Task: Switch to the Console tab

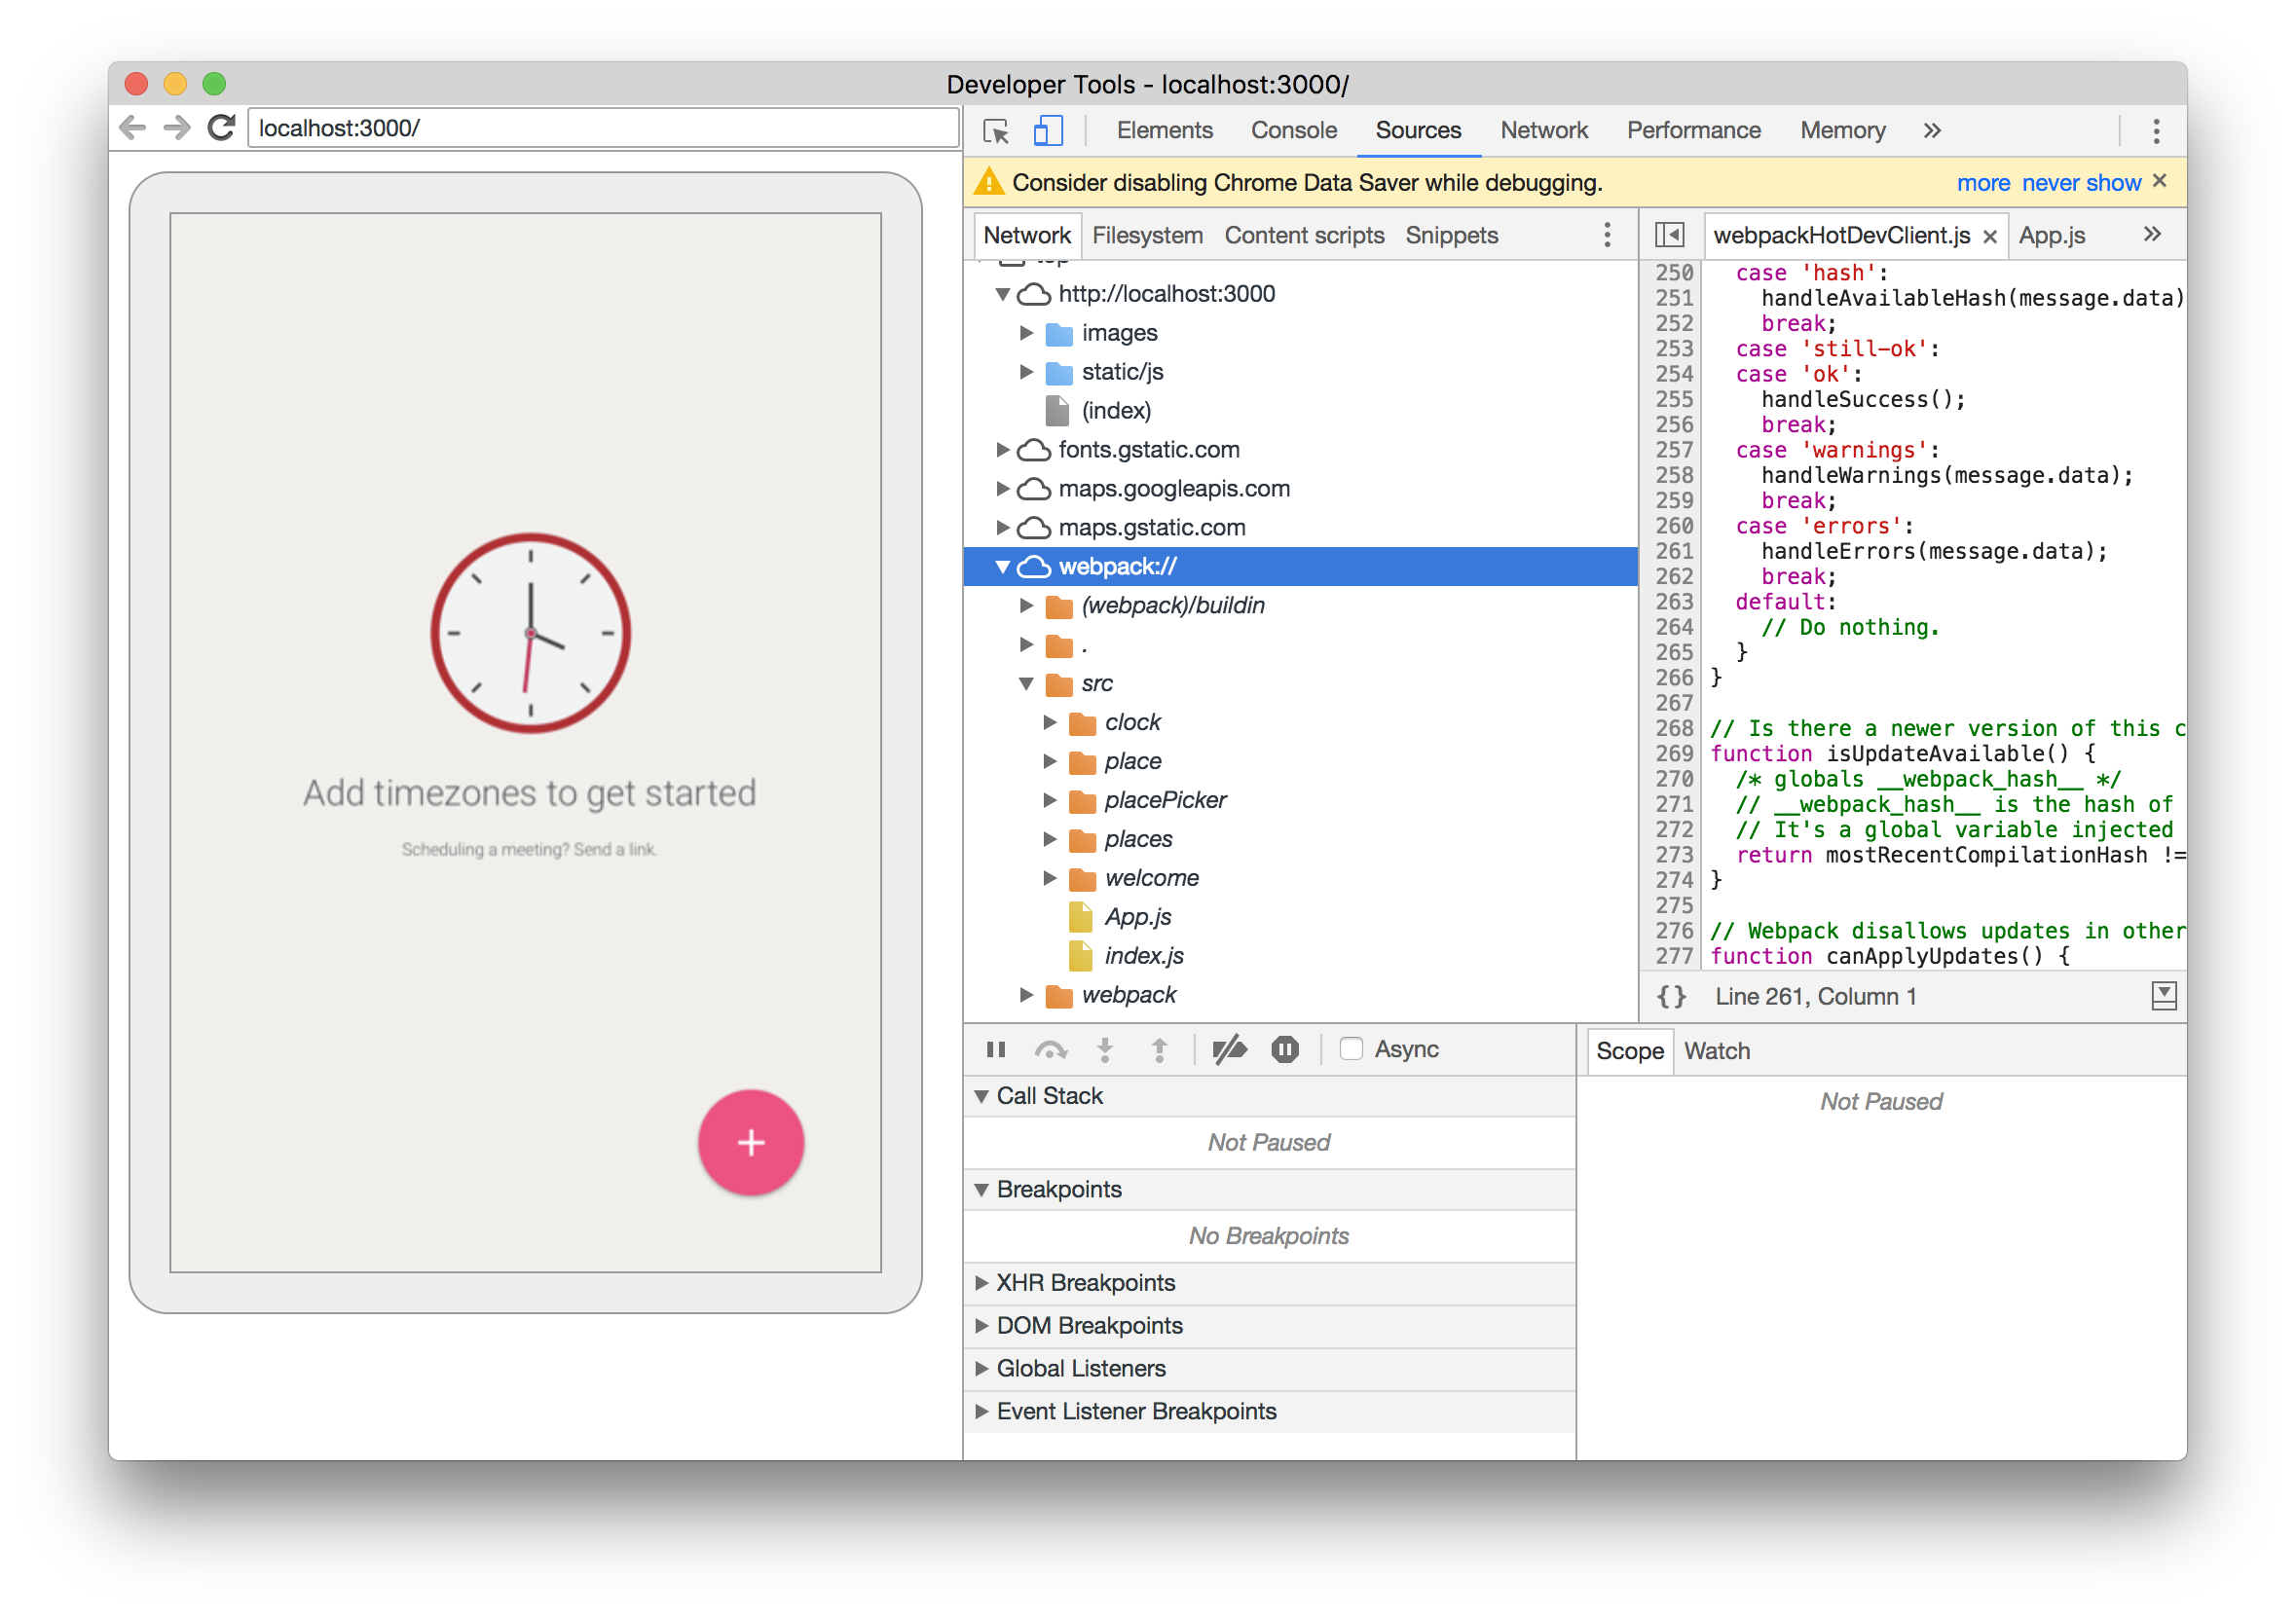Action: [x=1293, y=130]
